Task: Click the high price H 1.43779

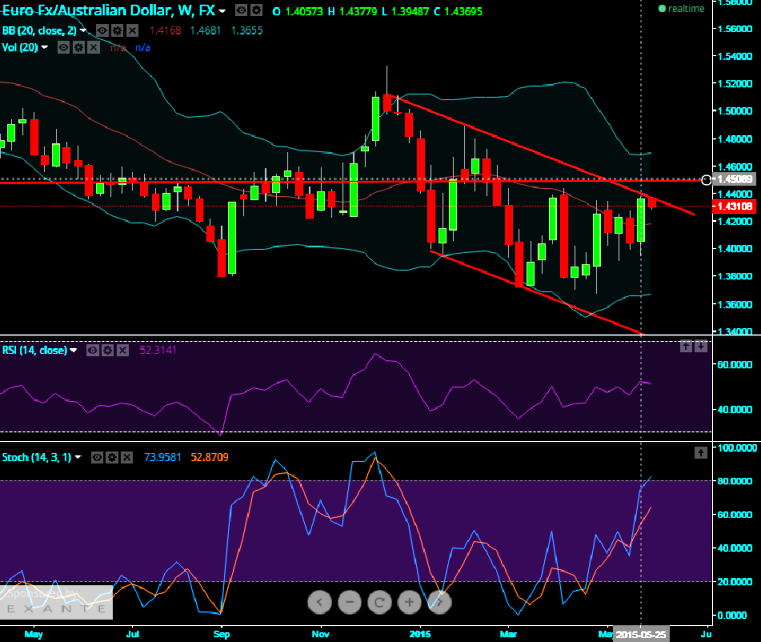Action: [x=352, y=11]
